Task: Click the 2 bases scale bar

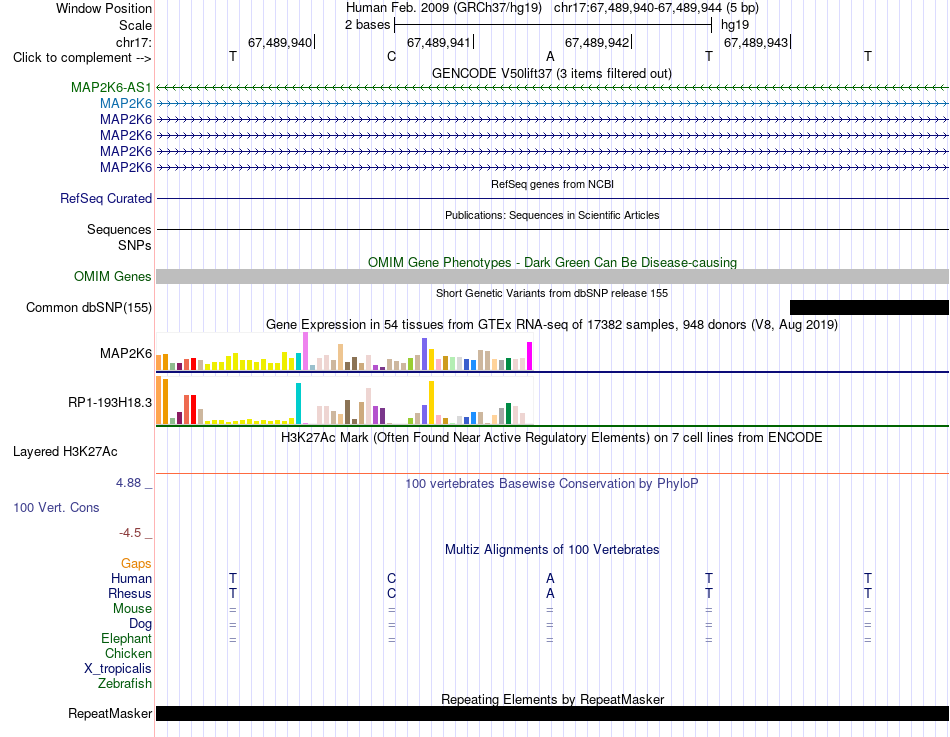Action: click(x=553, y=25)
